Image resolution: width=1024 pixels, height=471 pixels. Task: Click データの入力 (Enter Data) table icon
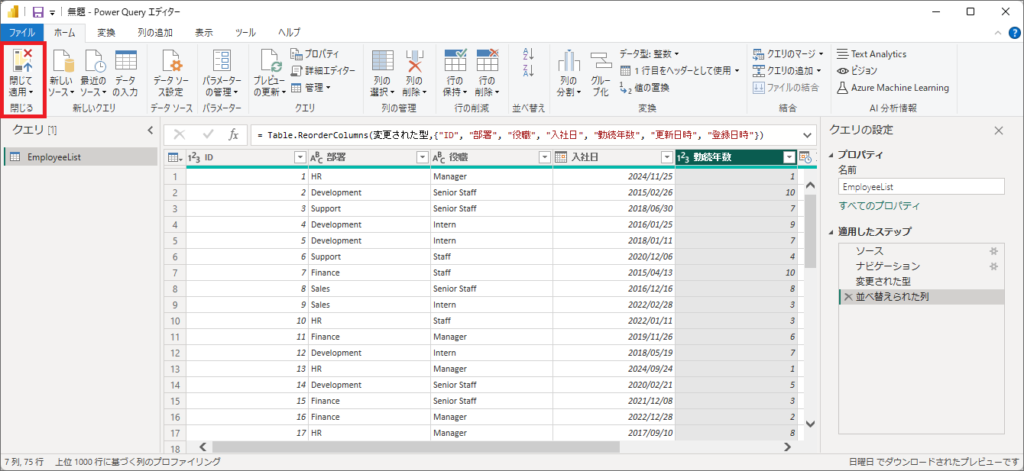click(125, 61)
